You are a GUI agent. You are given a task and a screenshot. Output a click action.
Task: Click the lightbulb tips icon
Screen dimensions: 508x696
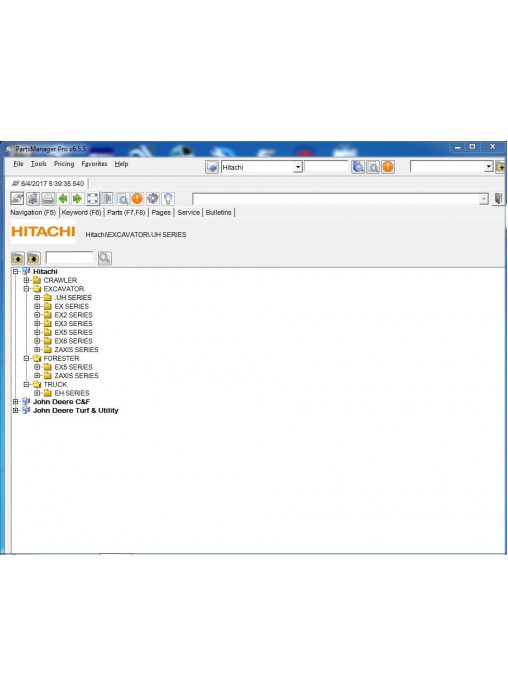(168, 199)
